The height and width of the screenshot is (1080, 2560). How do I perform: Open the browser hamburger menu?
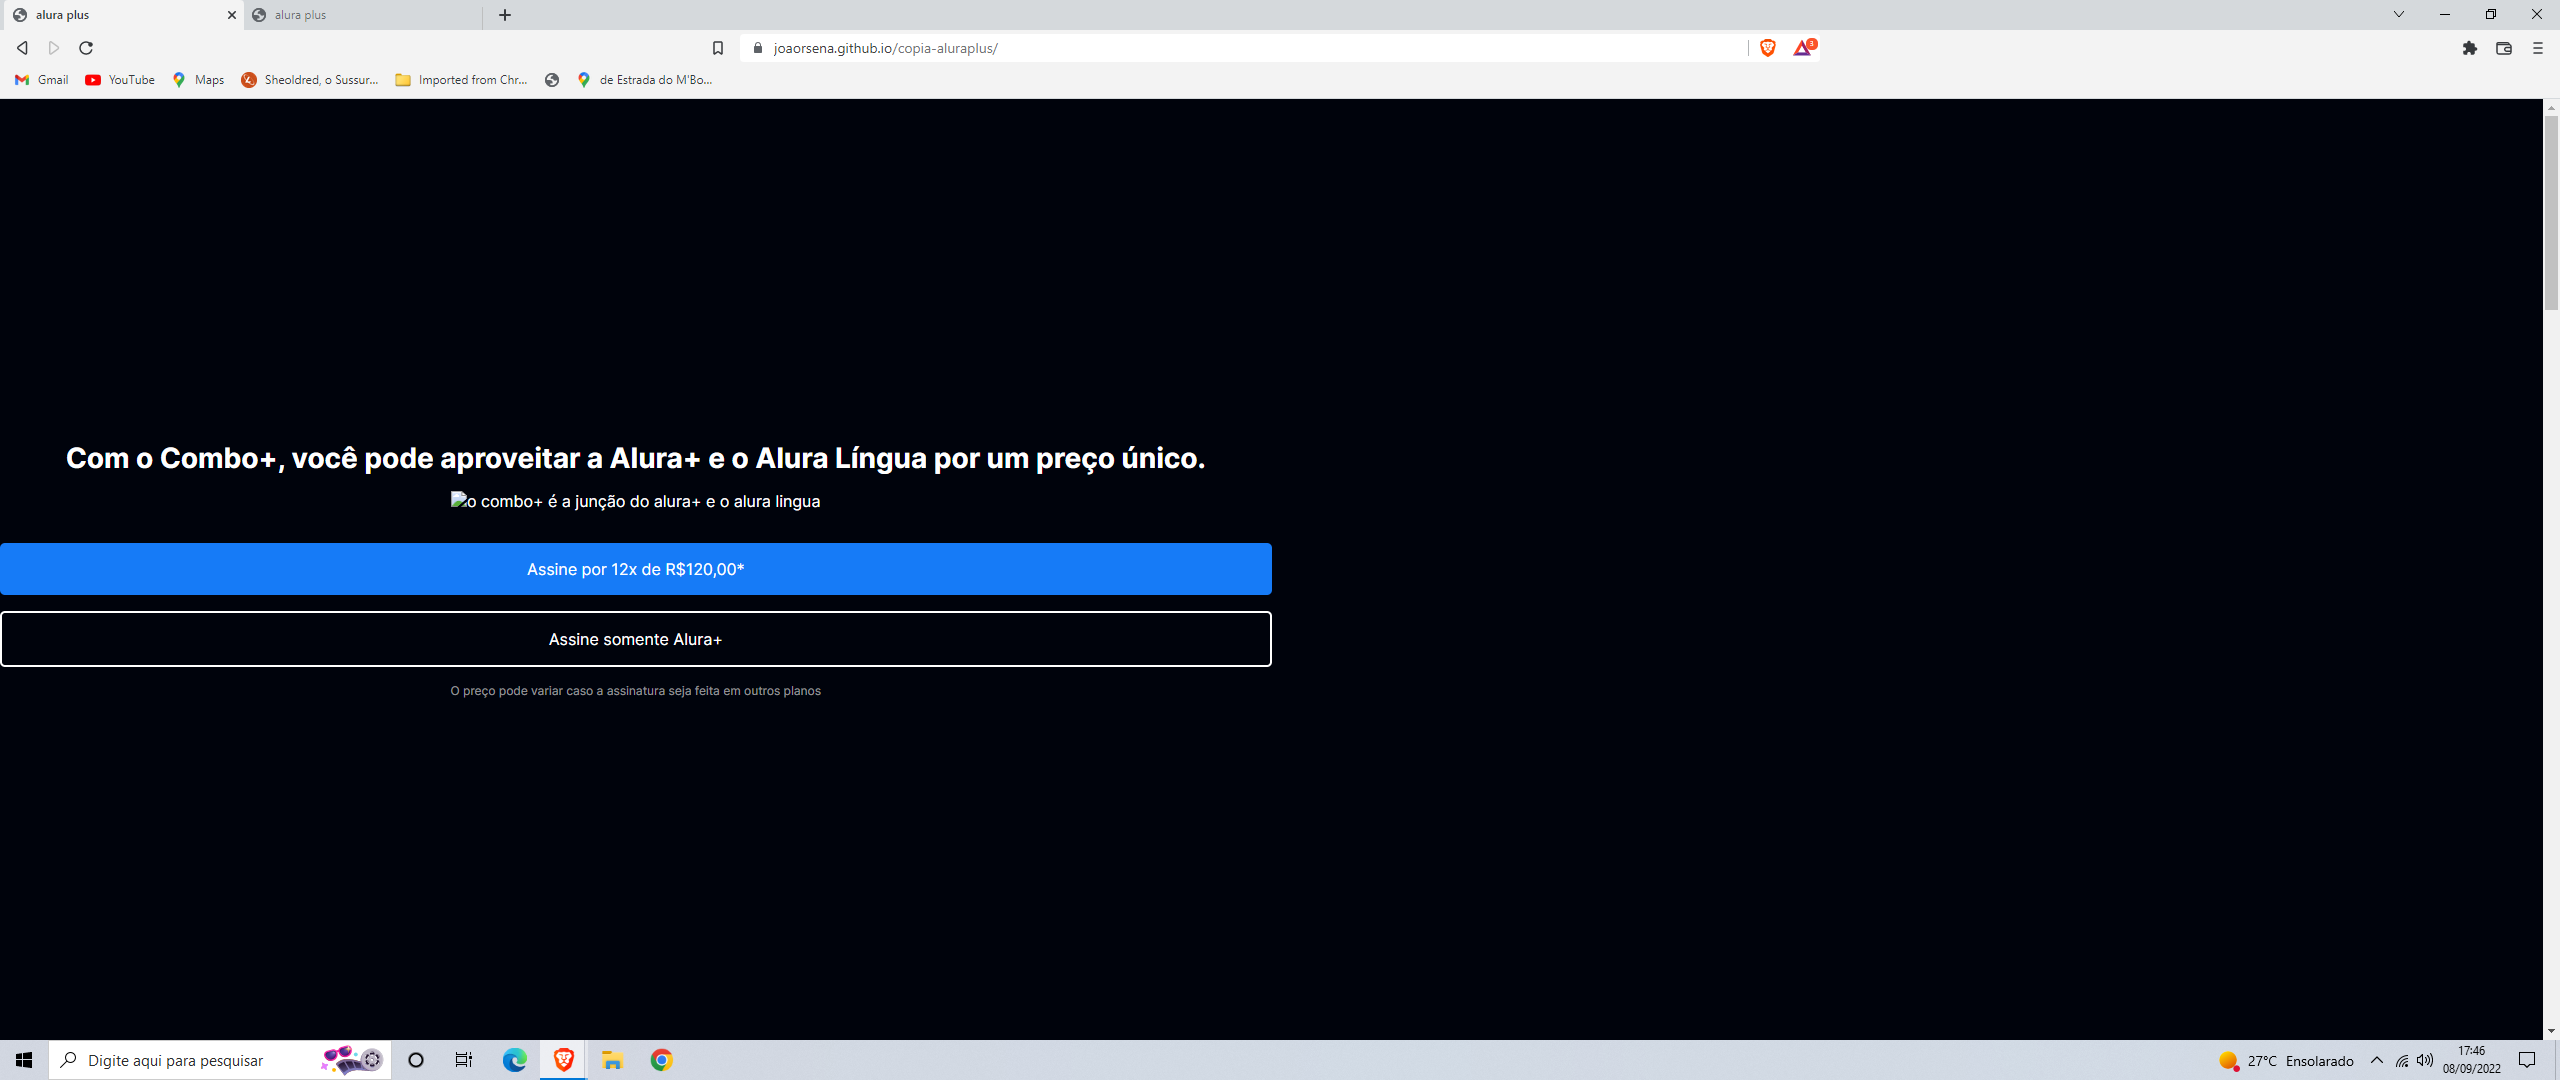pyautogui.click(x=2537, y=48)
